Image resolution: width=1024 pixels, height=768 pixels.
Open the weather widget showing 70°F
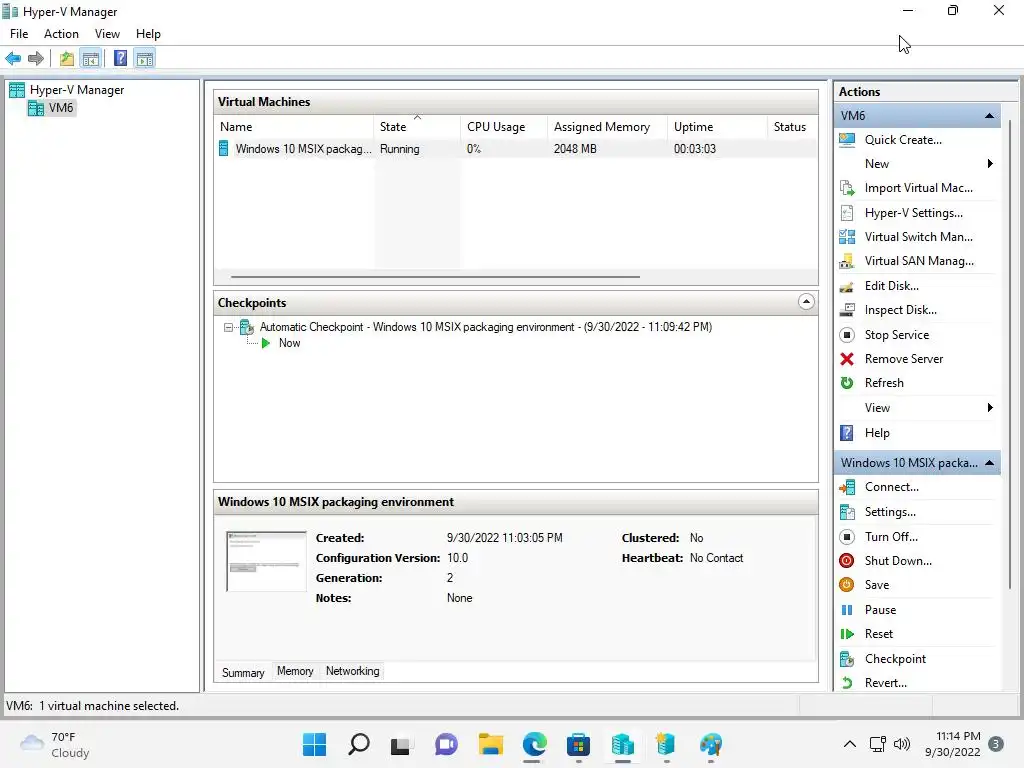point(55,745)
